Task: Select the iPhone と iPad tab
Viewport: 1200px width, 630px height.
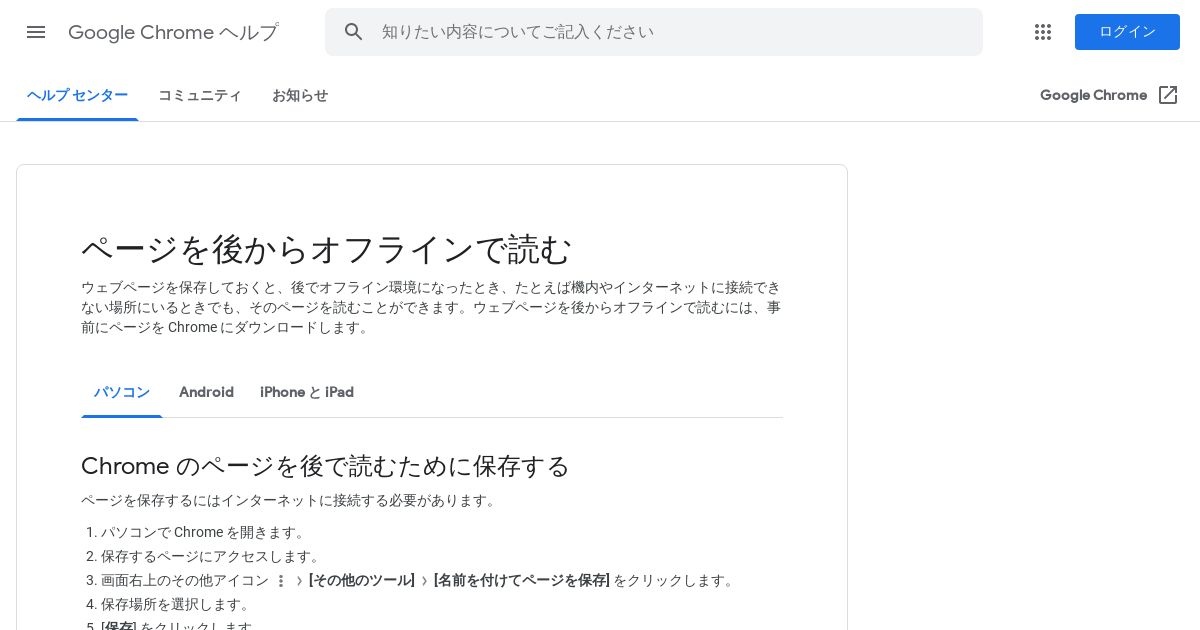Action: 307,392
